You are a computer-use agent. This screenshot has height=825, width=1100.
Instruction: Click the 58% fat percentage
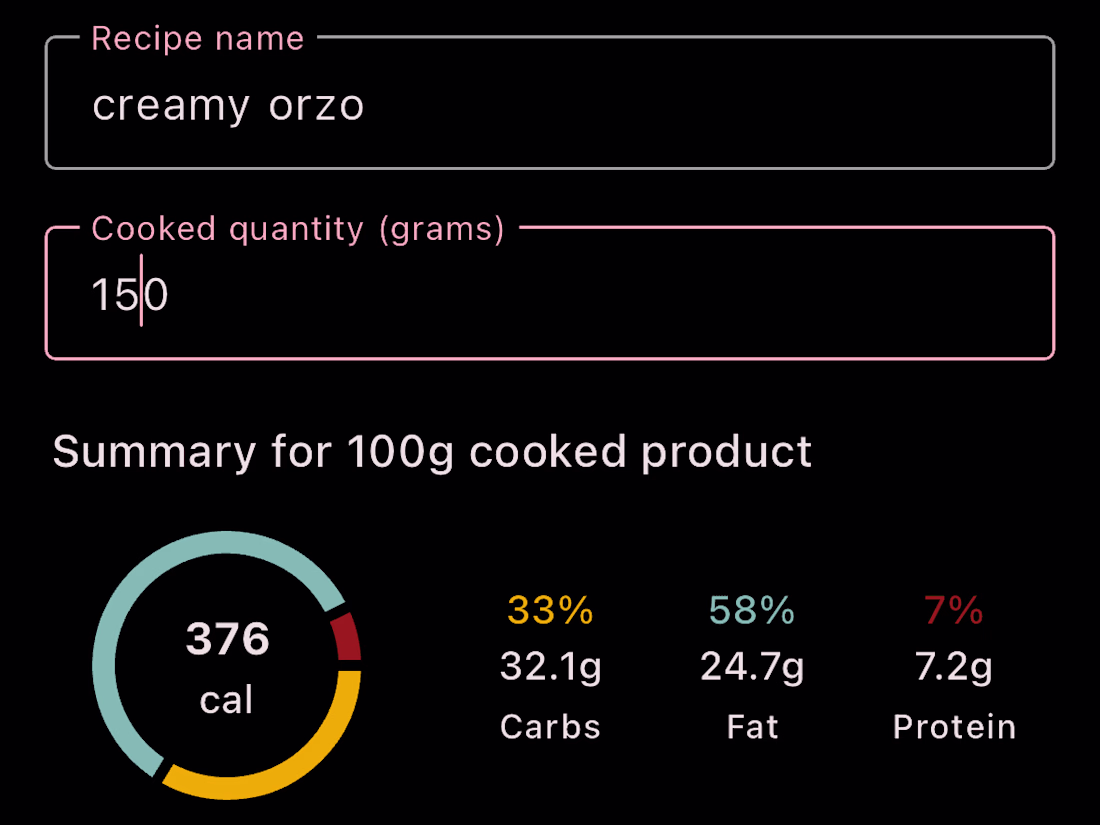[752, 610]
